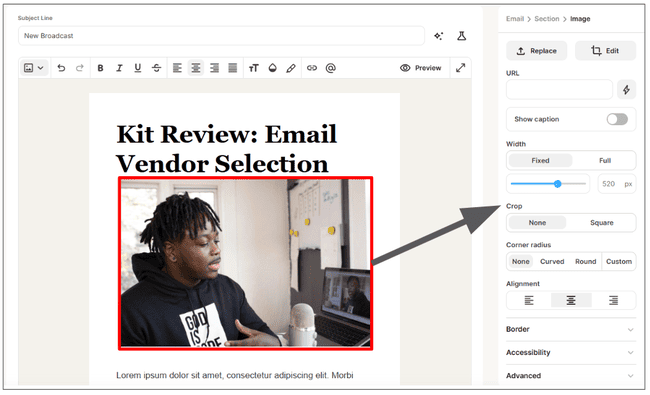The image size is (650, 395).
Task: Align image left in sidebar
Action: (529, 300)
